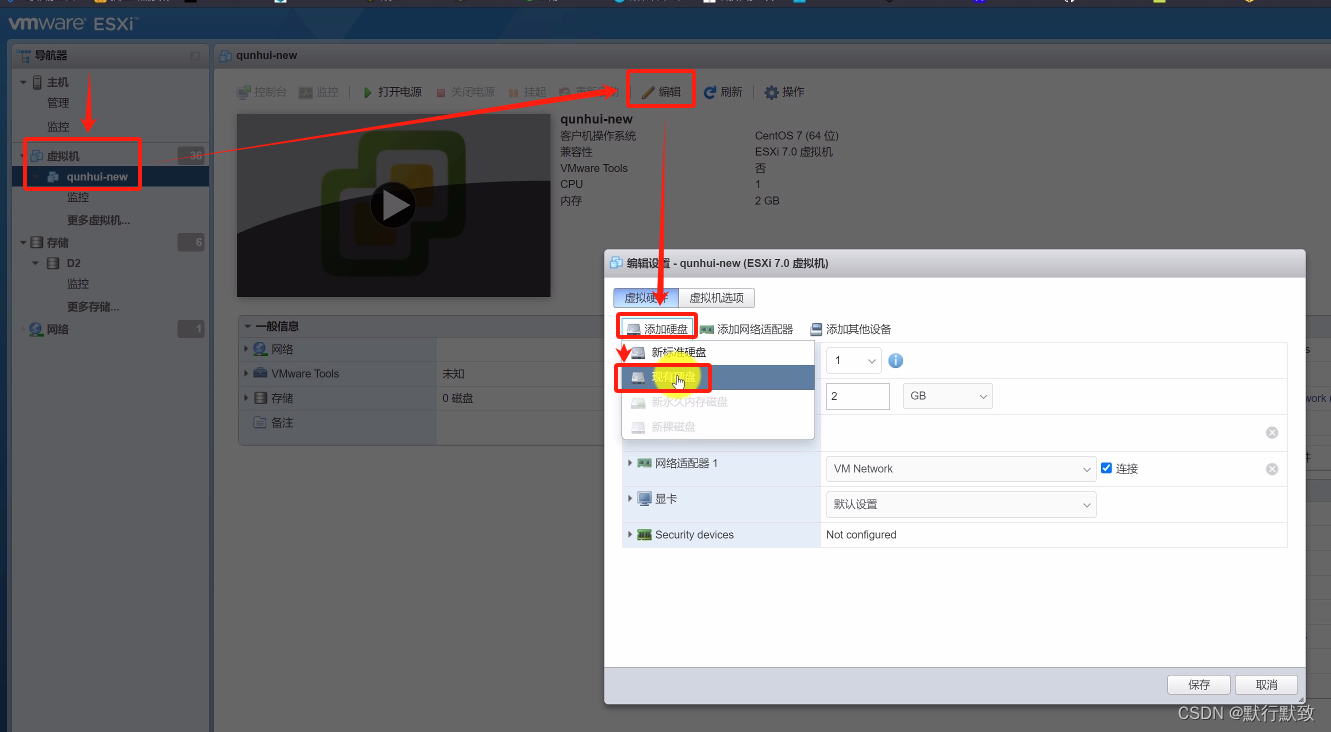Viewport: 1331px width, 732px height.
Task: Select 虚拟机 in the navigator
Action: [63, 156]
